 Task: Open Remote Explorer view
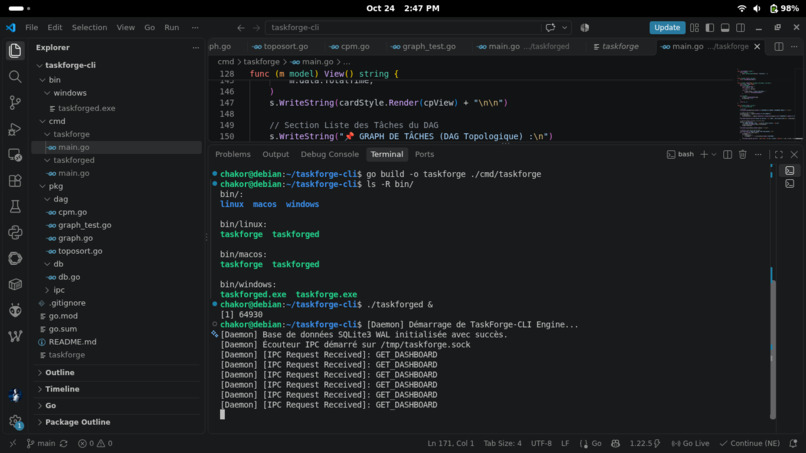(x=15, y=155)
